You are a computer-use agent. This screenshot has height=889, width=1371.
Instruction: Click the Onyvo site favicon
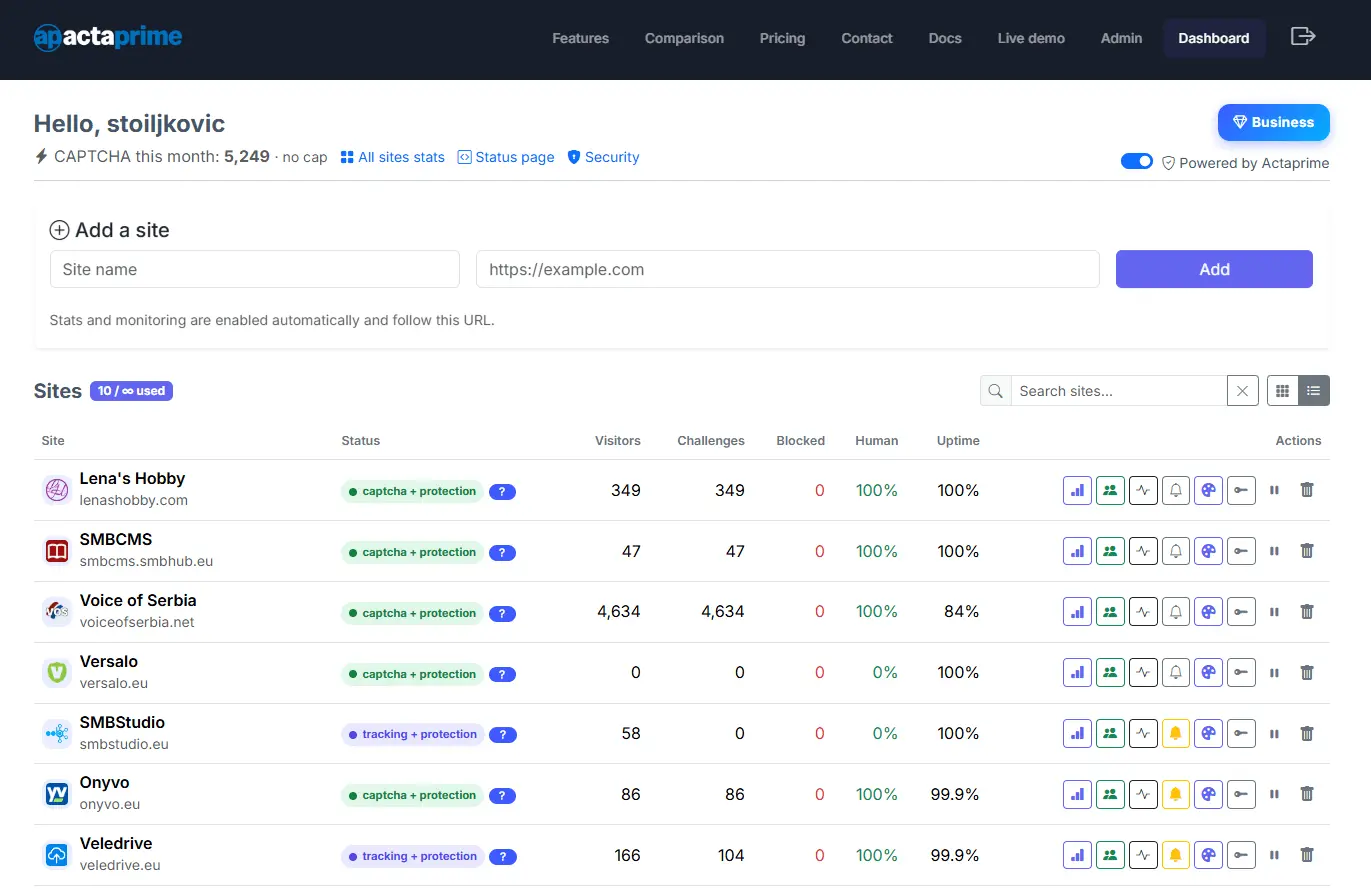pyautogui.click(x=57, y=794)
